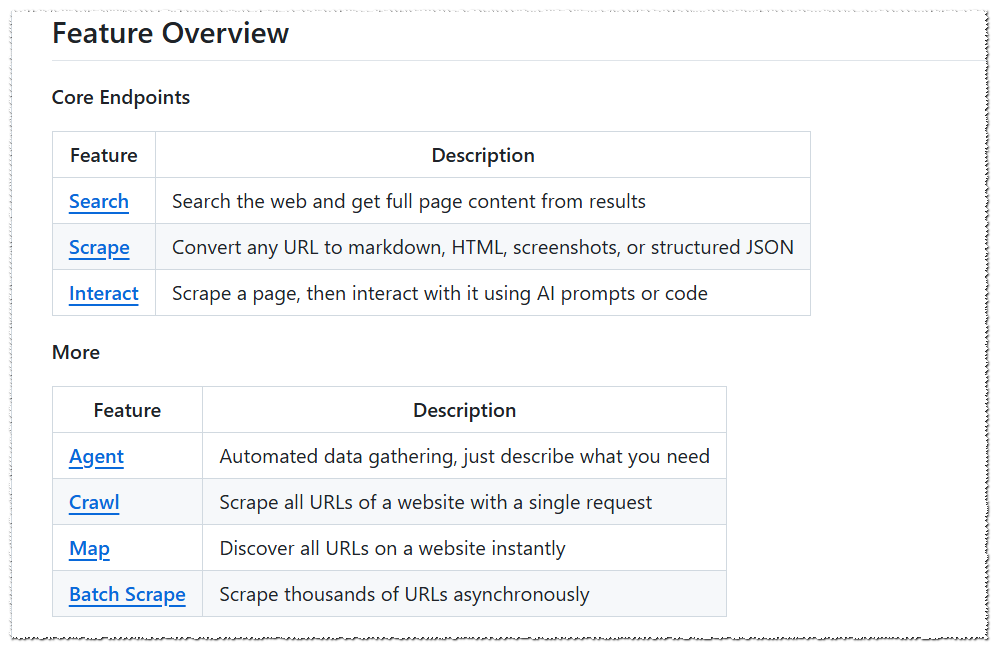Click the 'Convert any URL to markdown' cell

[x=483, y=247]
